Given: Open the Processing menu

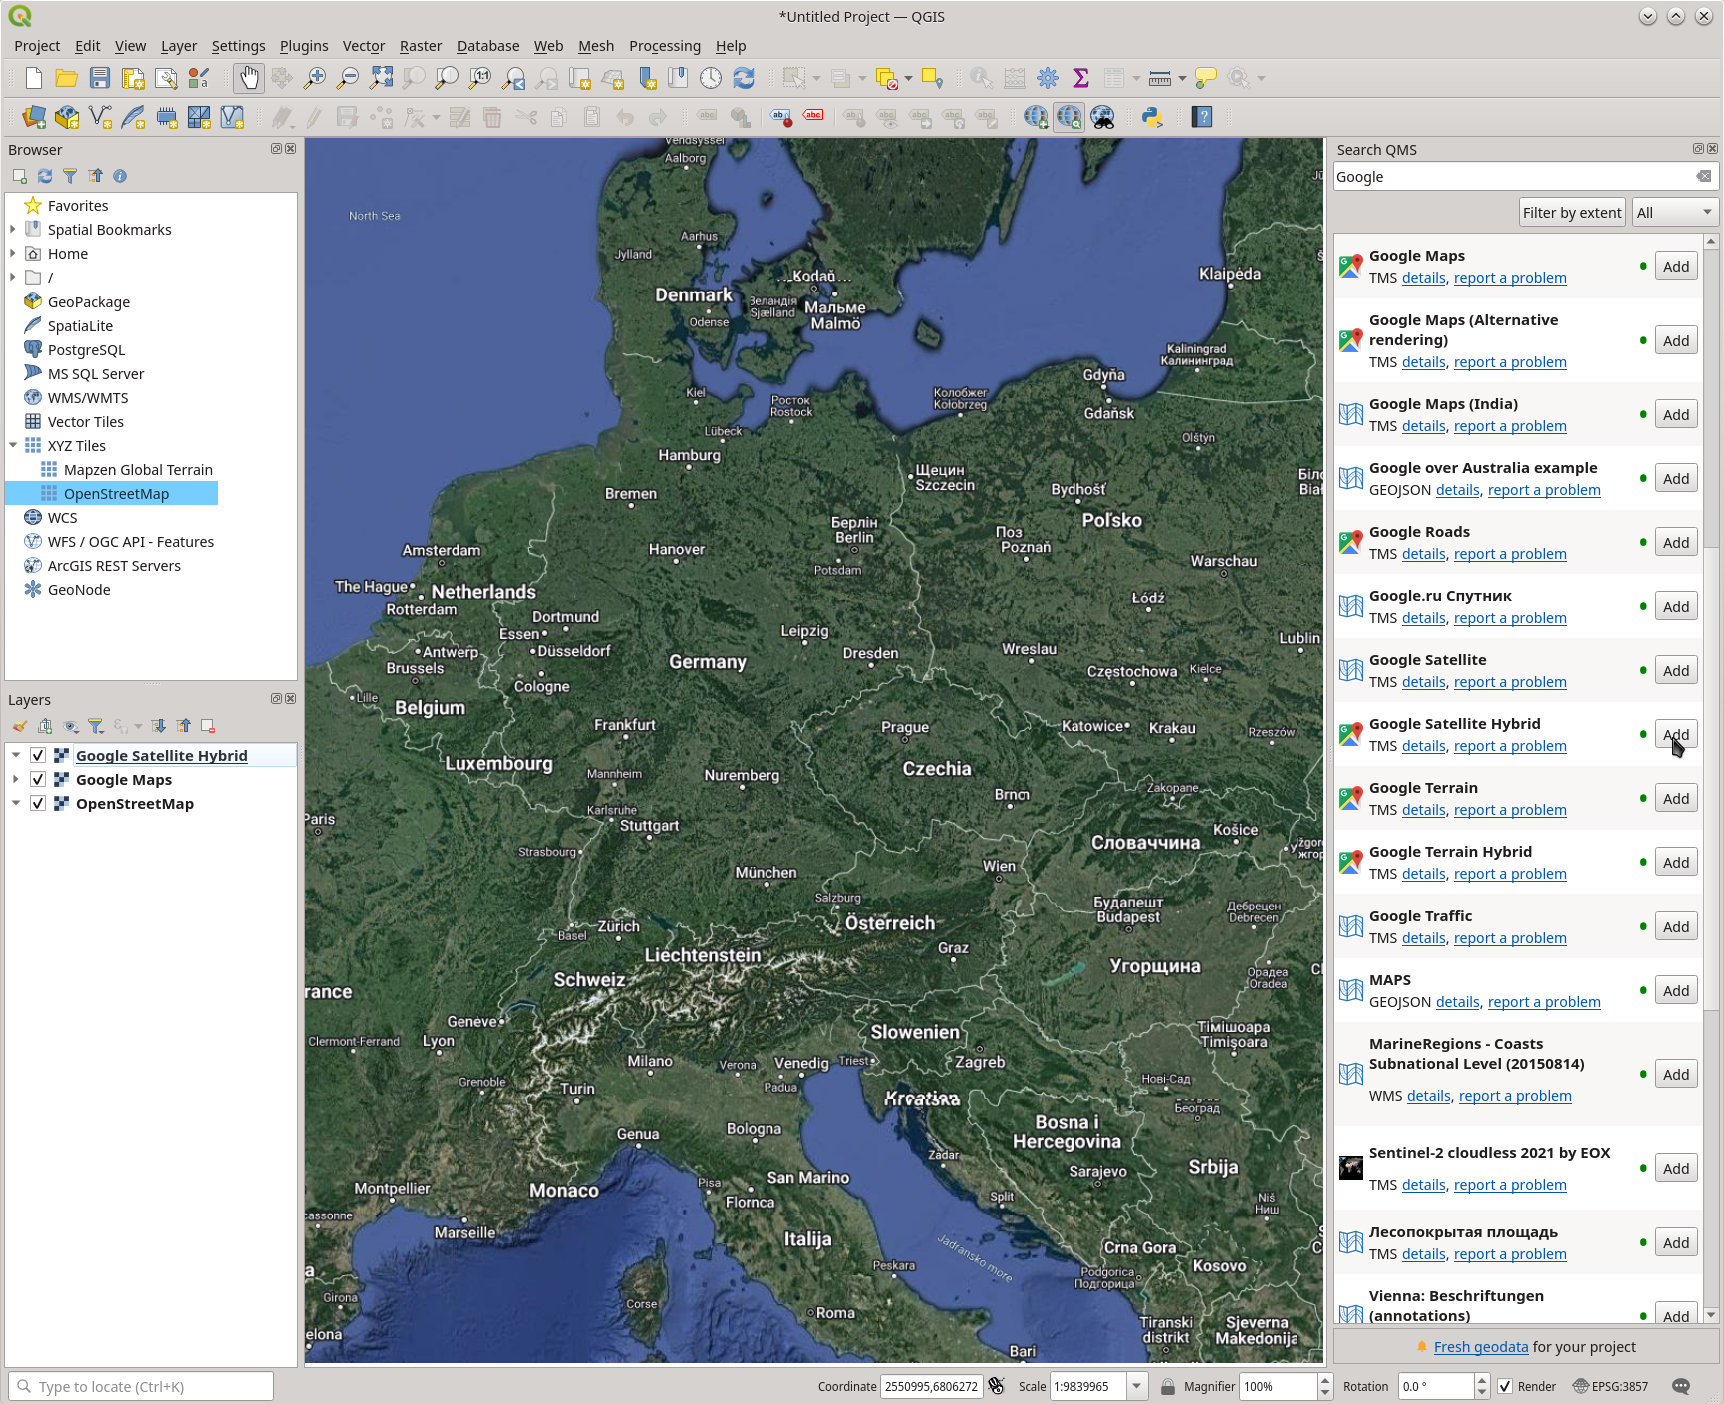Looking at the screenshot, I should 664,46.
